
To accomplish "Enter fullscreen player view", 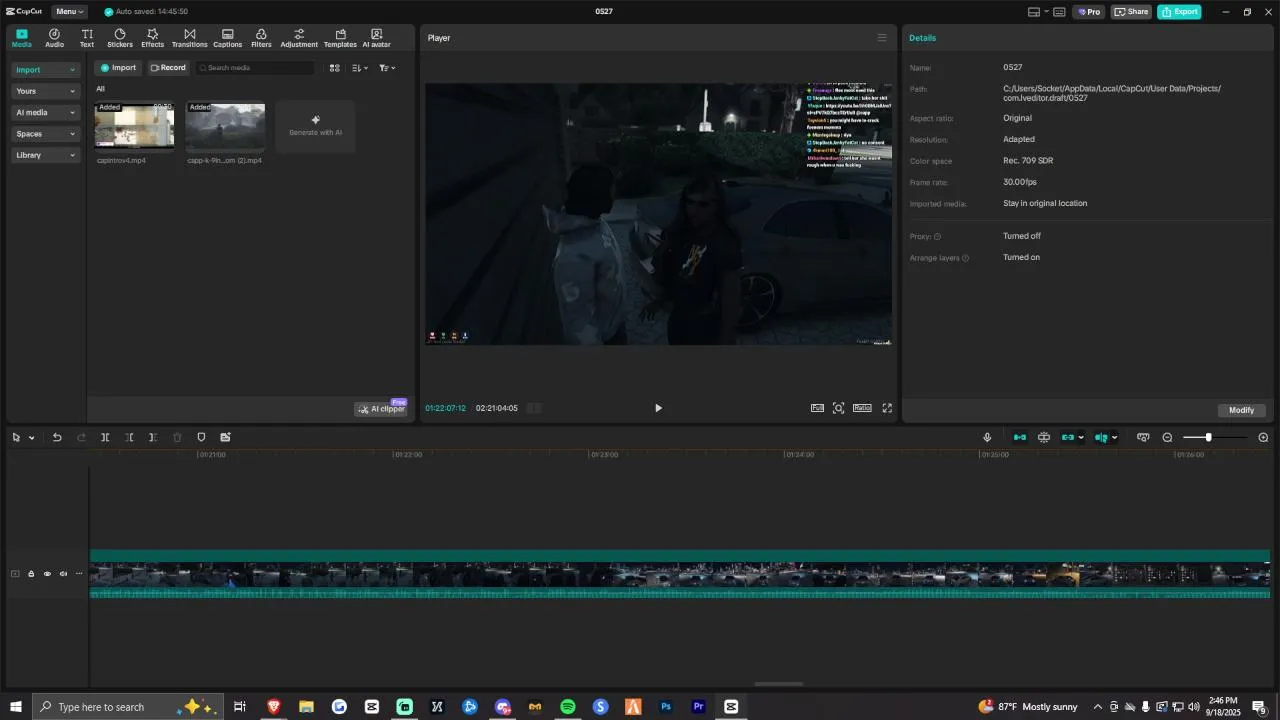I will click(887, 408).
